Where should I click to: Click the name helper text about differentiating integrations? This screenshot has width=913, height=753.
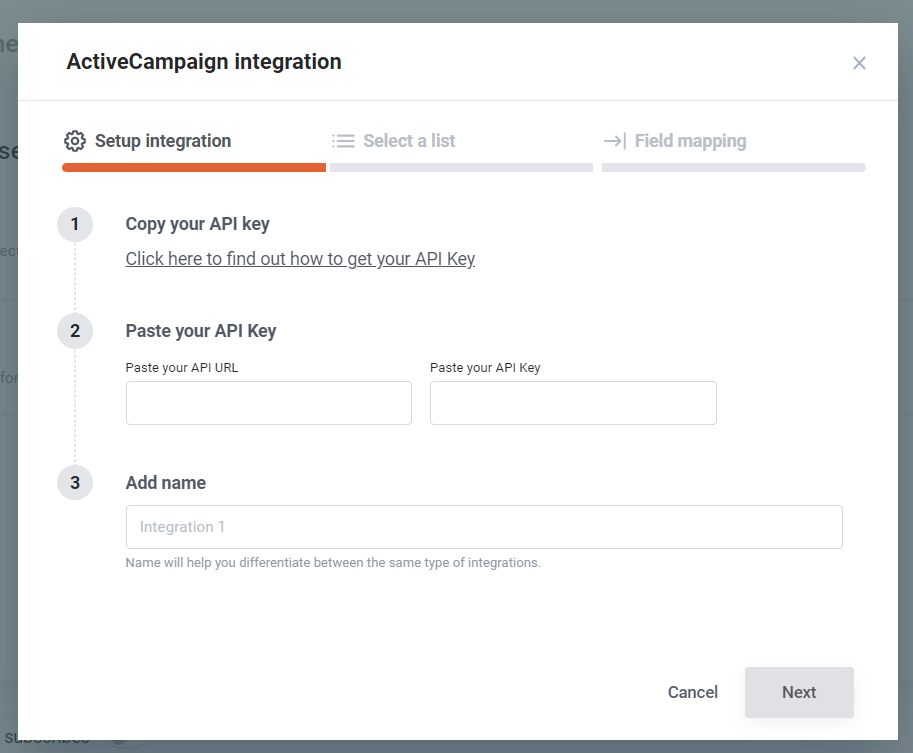tap(333, 563)
